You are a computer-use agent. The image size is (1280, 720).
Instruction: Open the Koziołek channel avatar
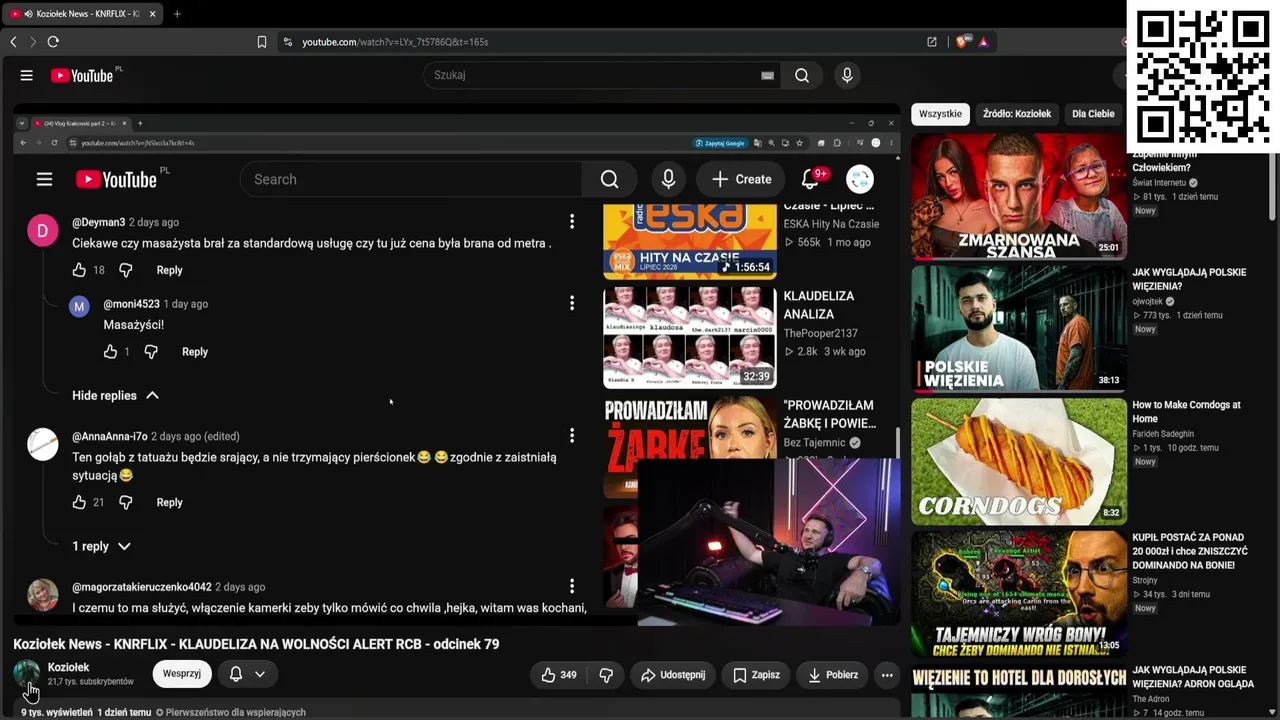(27, 674)
